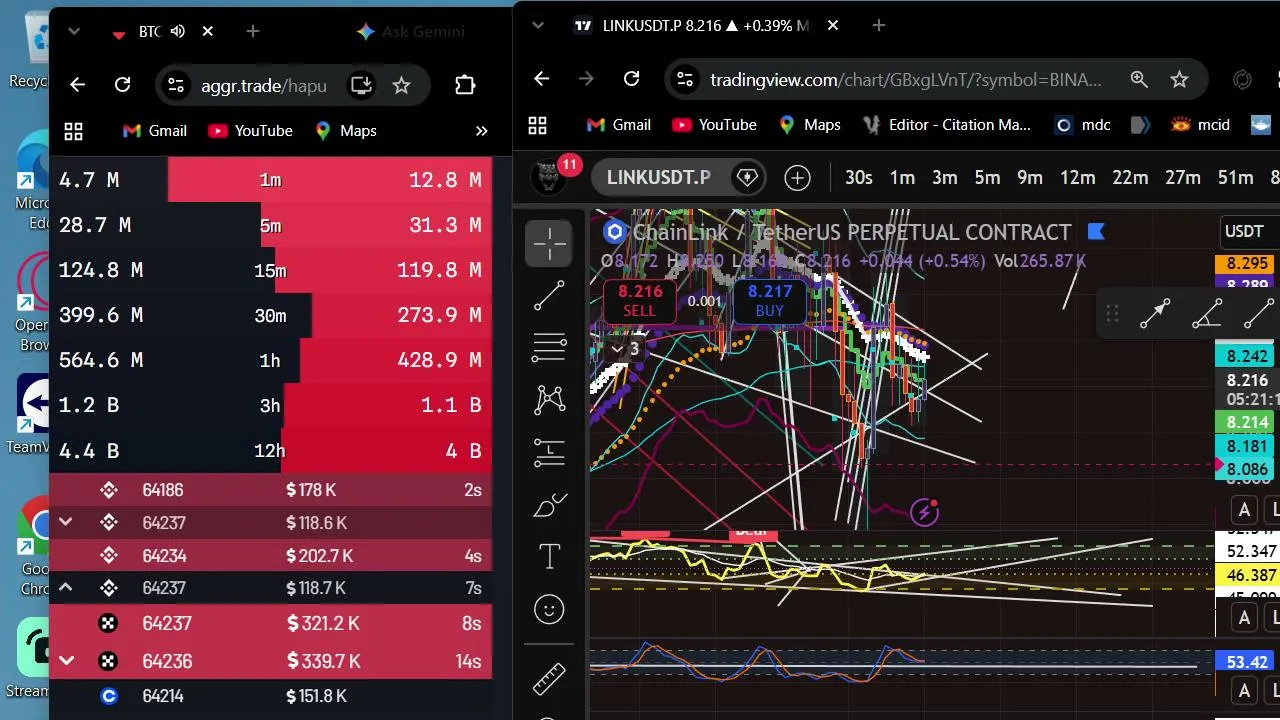
Task: Select the 64186 $178 K trade row
Action: (x=270, y=490)
